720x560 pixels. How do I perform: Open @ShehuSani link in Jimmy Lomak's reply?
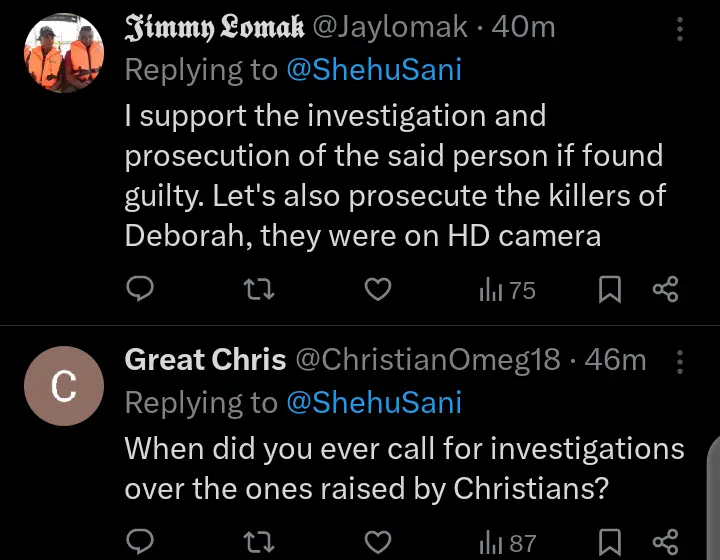point(373,69)
